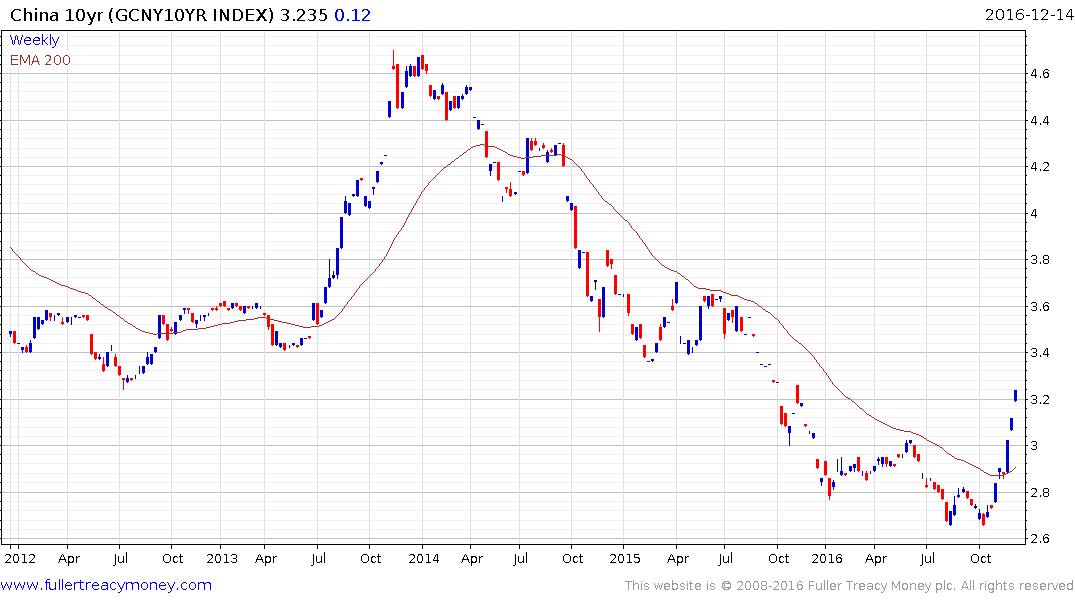Click the peak candlestick above 4.6
The image size is (1075, 600).
click(394, 60)
